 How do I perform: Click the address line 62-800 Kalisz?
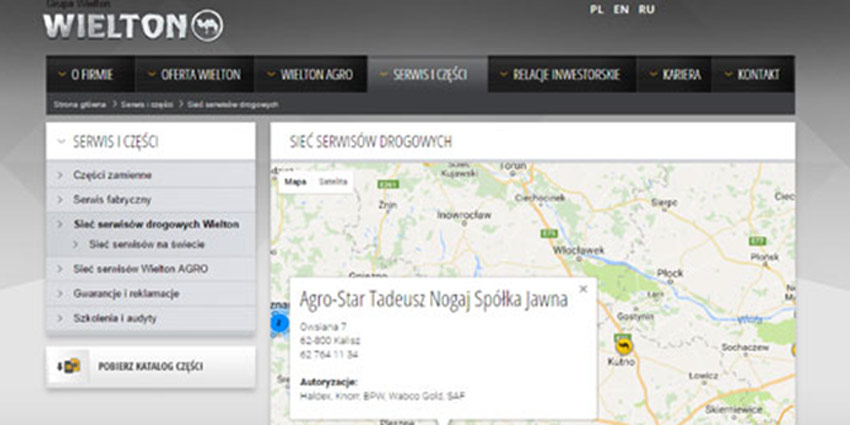pyautogui.click(x=330, y=340)
